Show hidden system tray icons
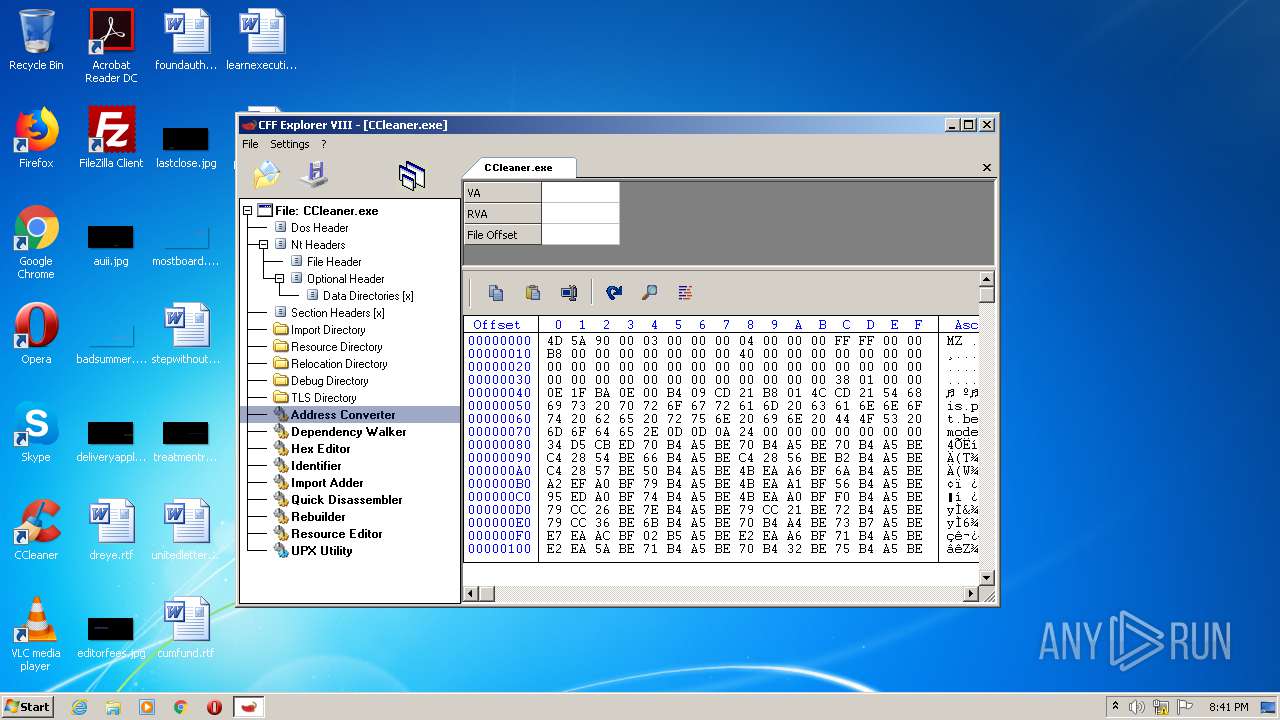The image size is (1280, 720). click(x=1115, y=707)
